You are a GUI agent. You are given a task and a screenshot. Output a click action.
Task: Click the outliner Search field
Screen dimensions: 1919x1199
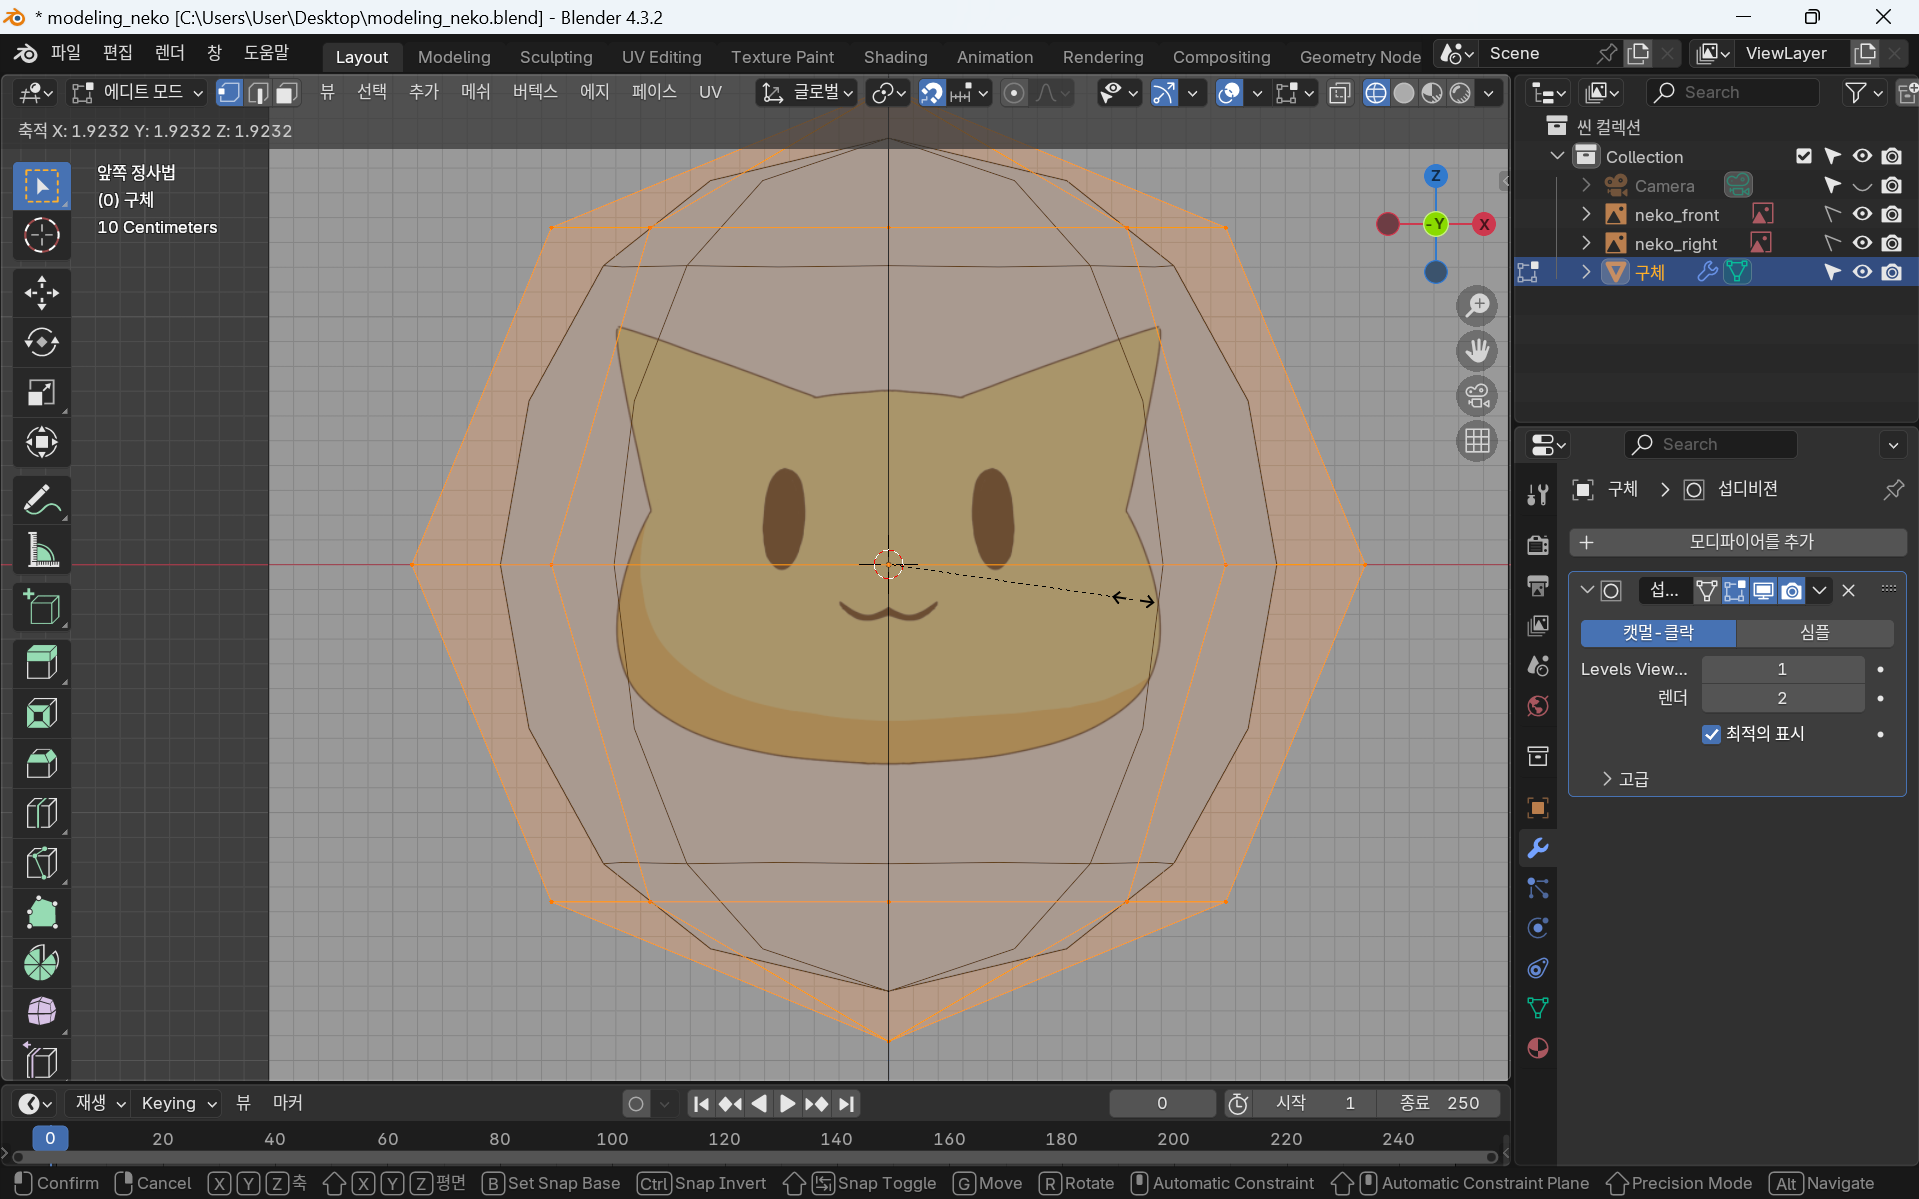pyautogui.click(x=1733, y=92)
